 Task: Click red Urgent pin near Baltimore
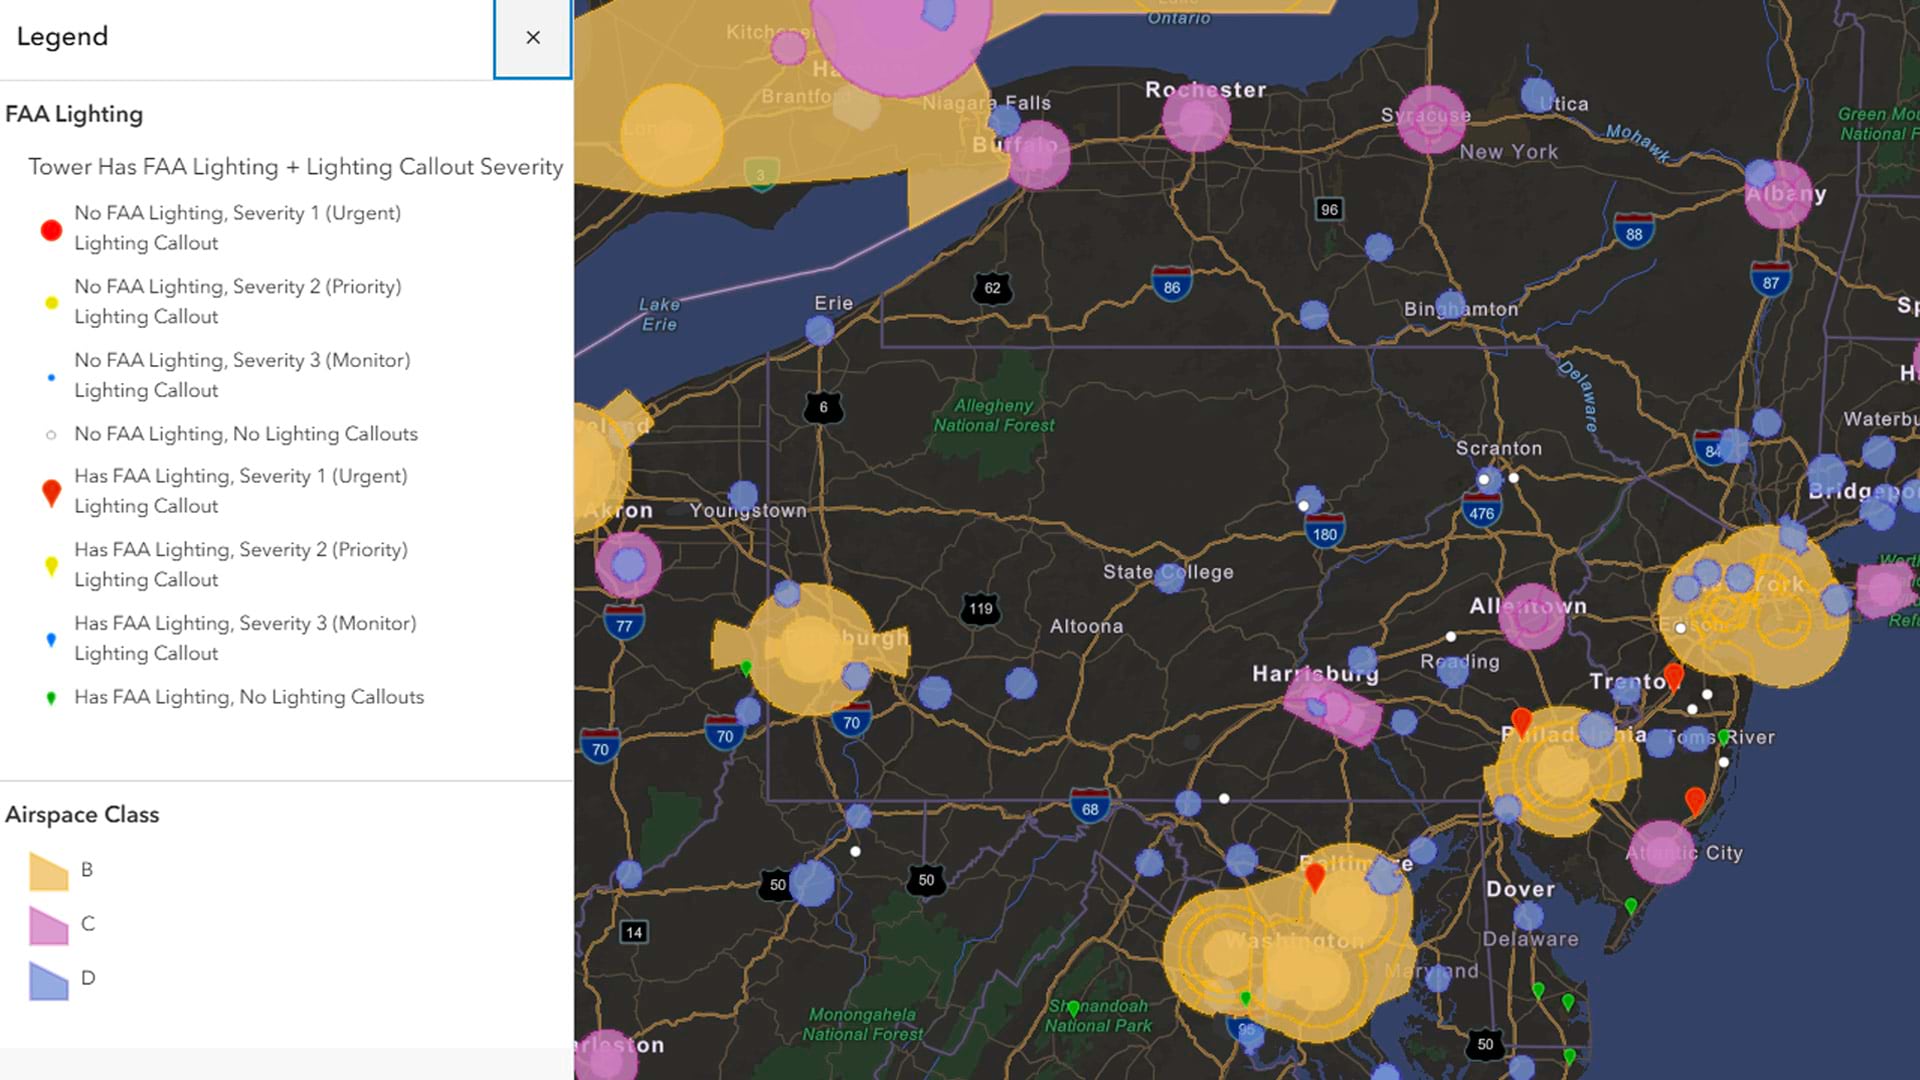coord(1315,877)
